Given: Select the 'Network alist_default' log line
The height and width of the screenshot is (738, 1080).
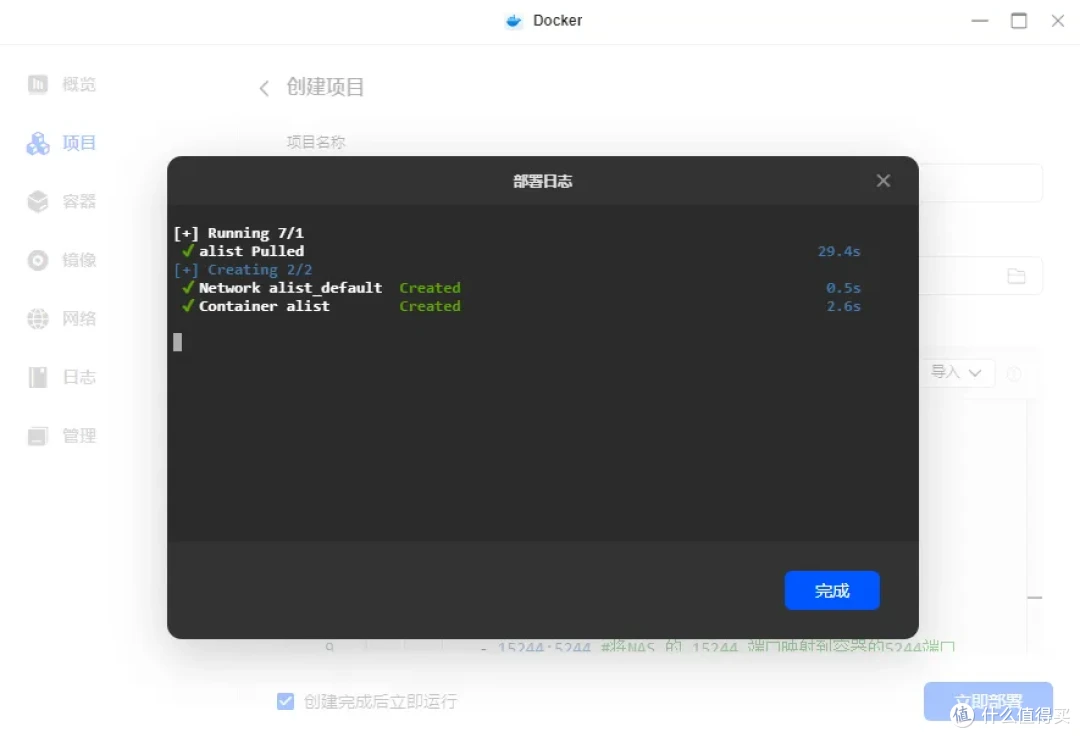Looking at the screenshot, I should [x=291, y=287].
